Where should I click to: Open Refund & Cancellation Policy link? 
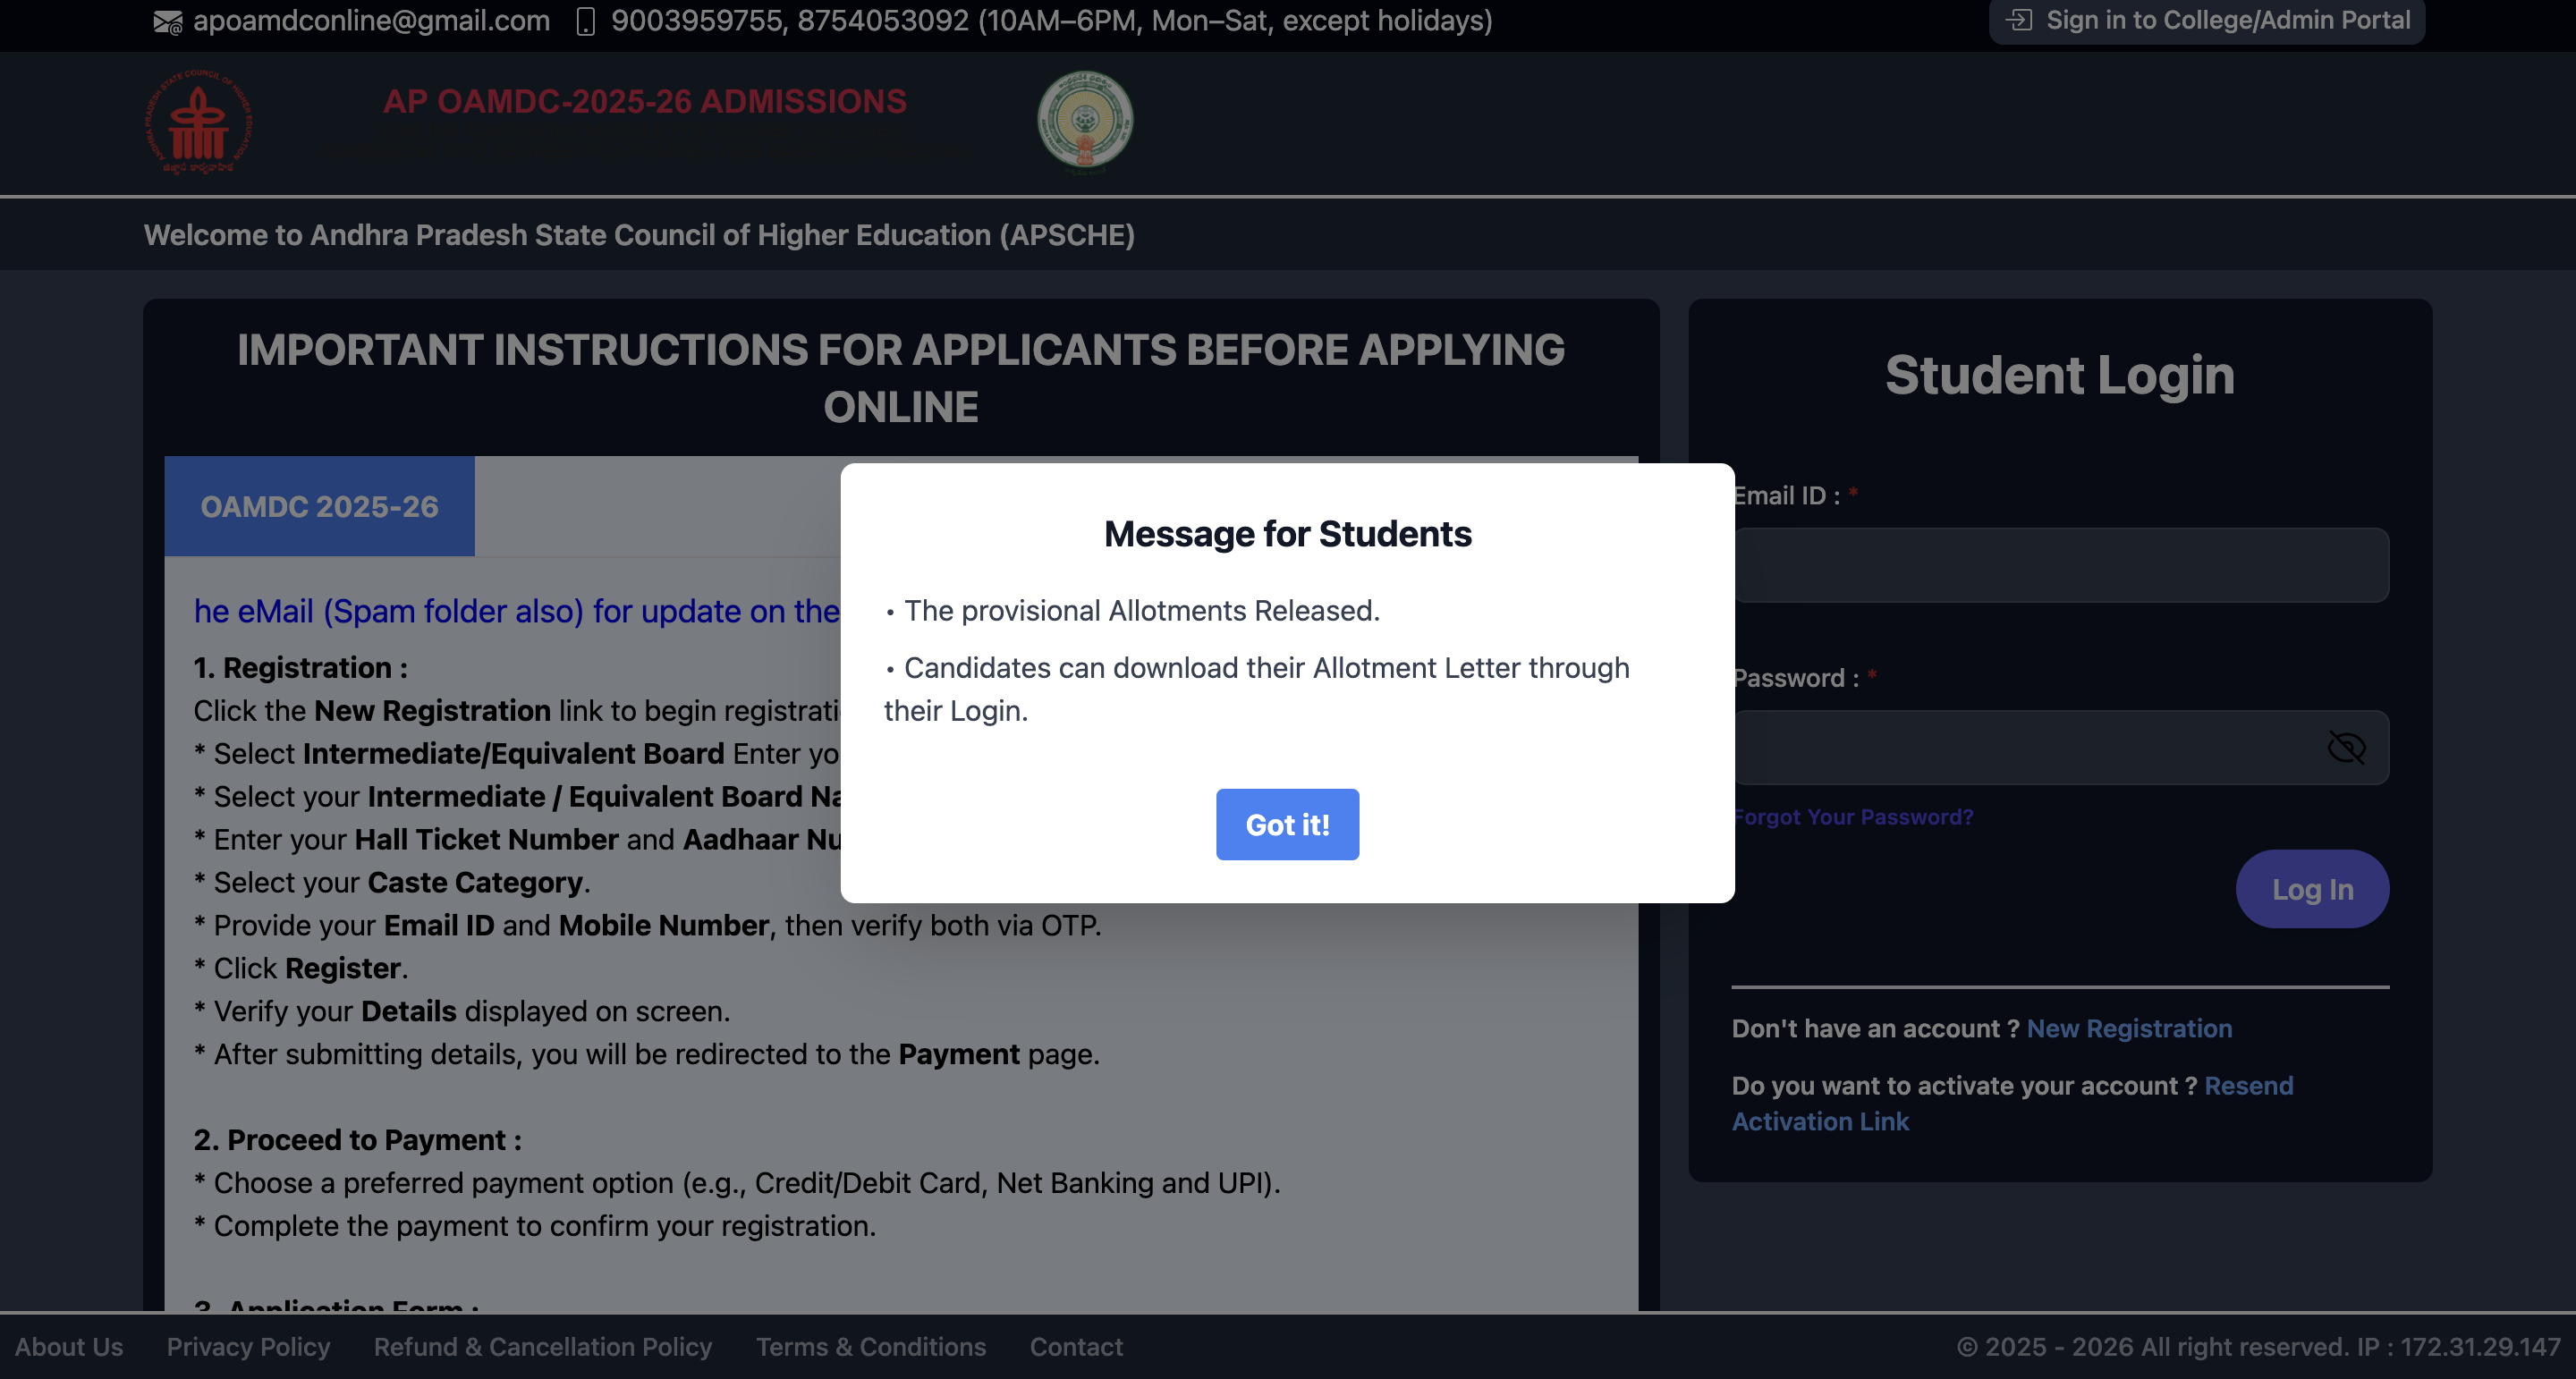[543, 1346]
